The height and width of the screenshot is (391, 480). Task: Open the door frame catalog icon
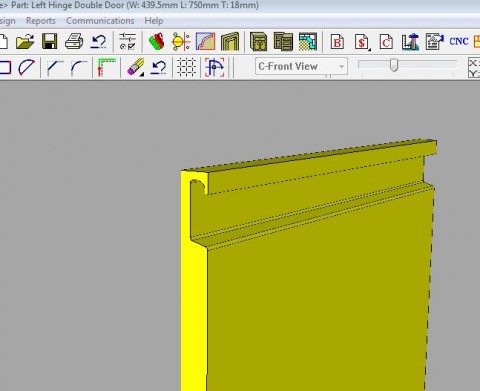tap(230, 42)
